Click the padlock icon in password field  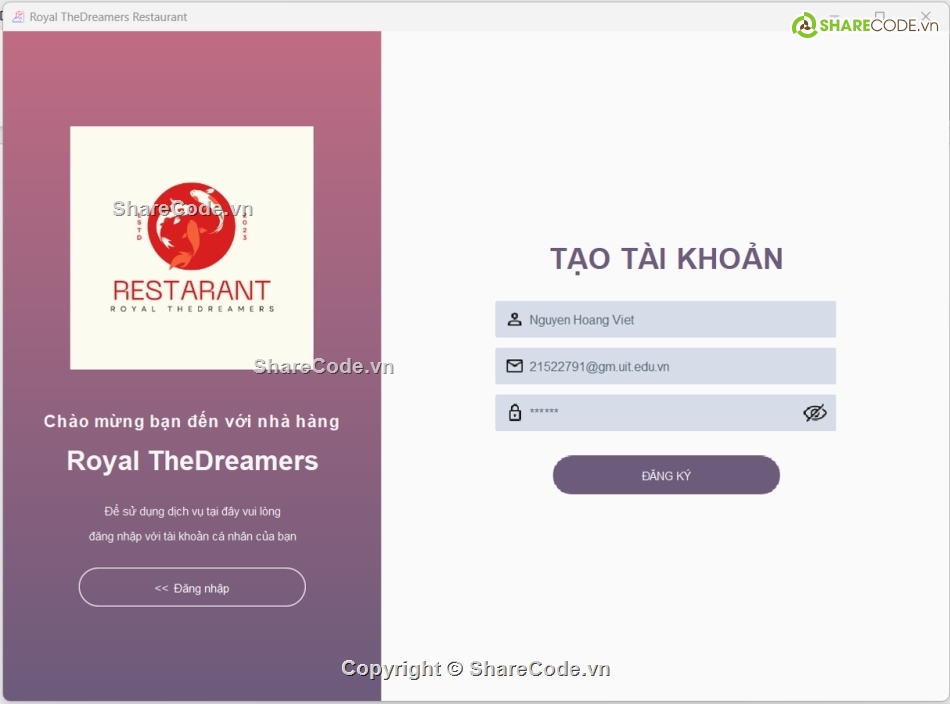click(x=515, y=412)
